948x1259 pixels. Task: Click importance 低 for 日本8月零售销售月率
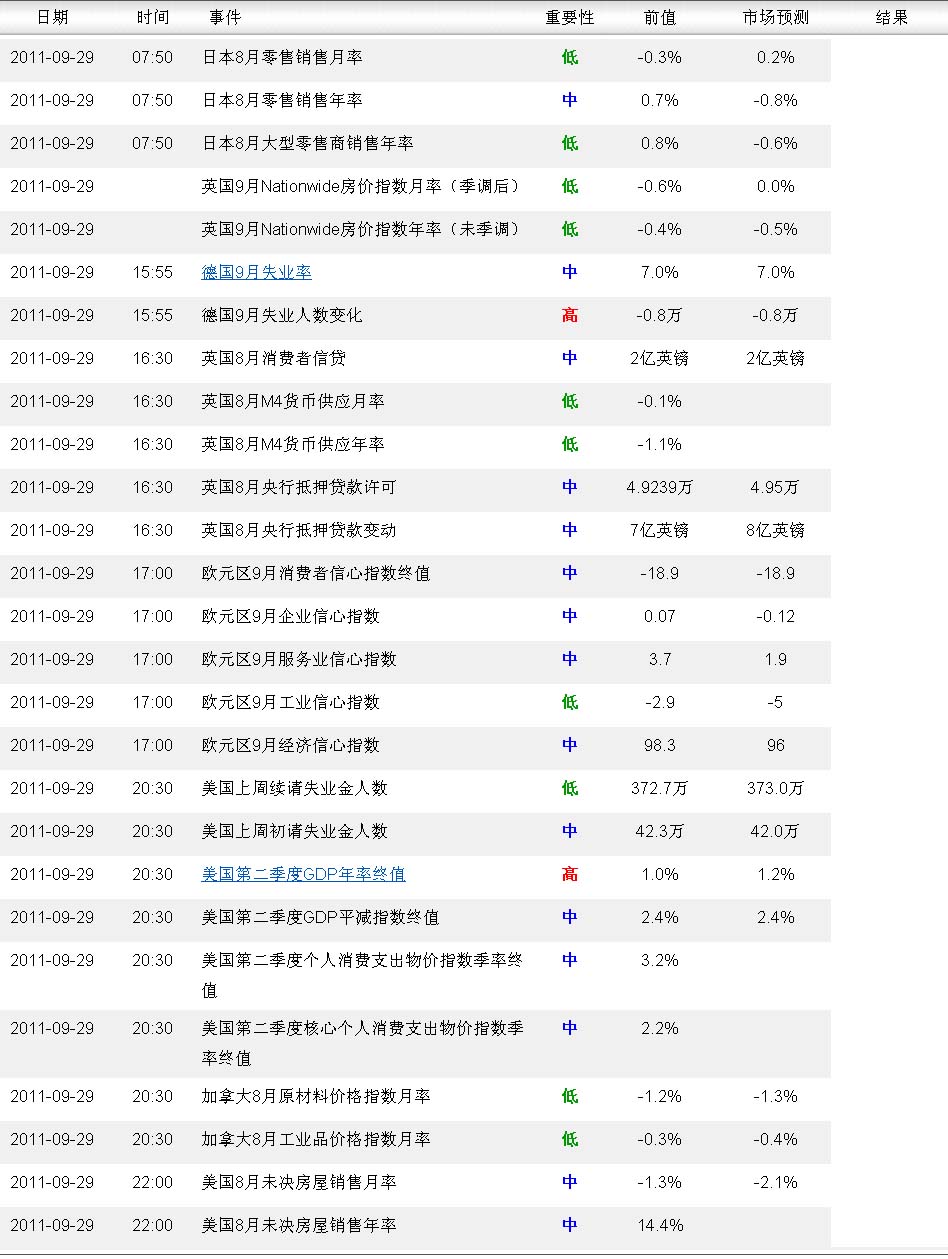(570, 57)
